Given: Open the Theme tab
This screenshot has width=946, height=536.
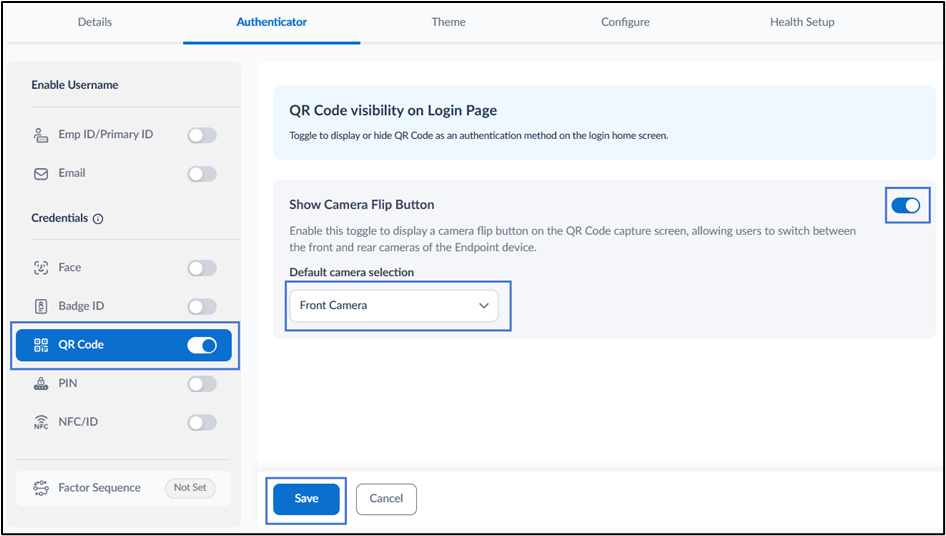Looking at the screenshot, I should pos(448,22).
